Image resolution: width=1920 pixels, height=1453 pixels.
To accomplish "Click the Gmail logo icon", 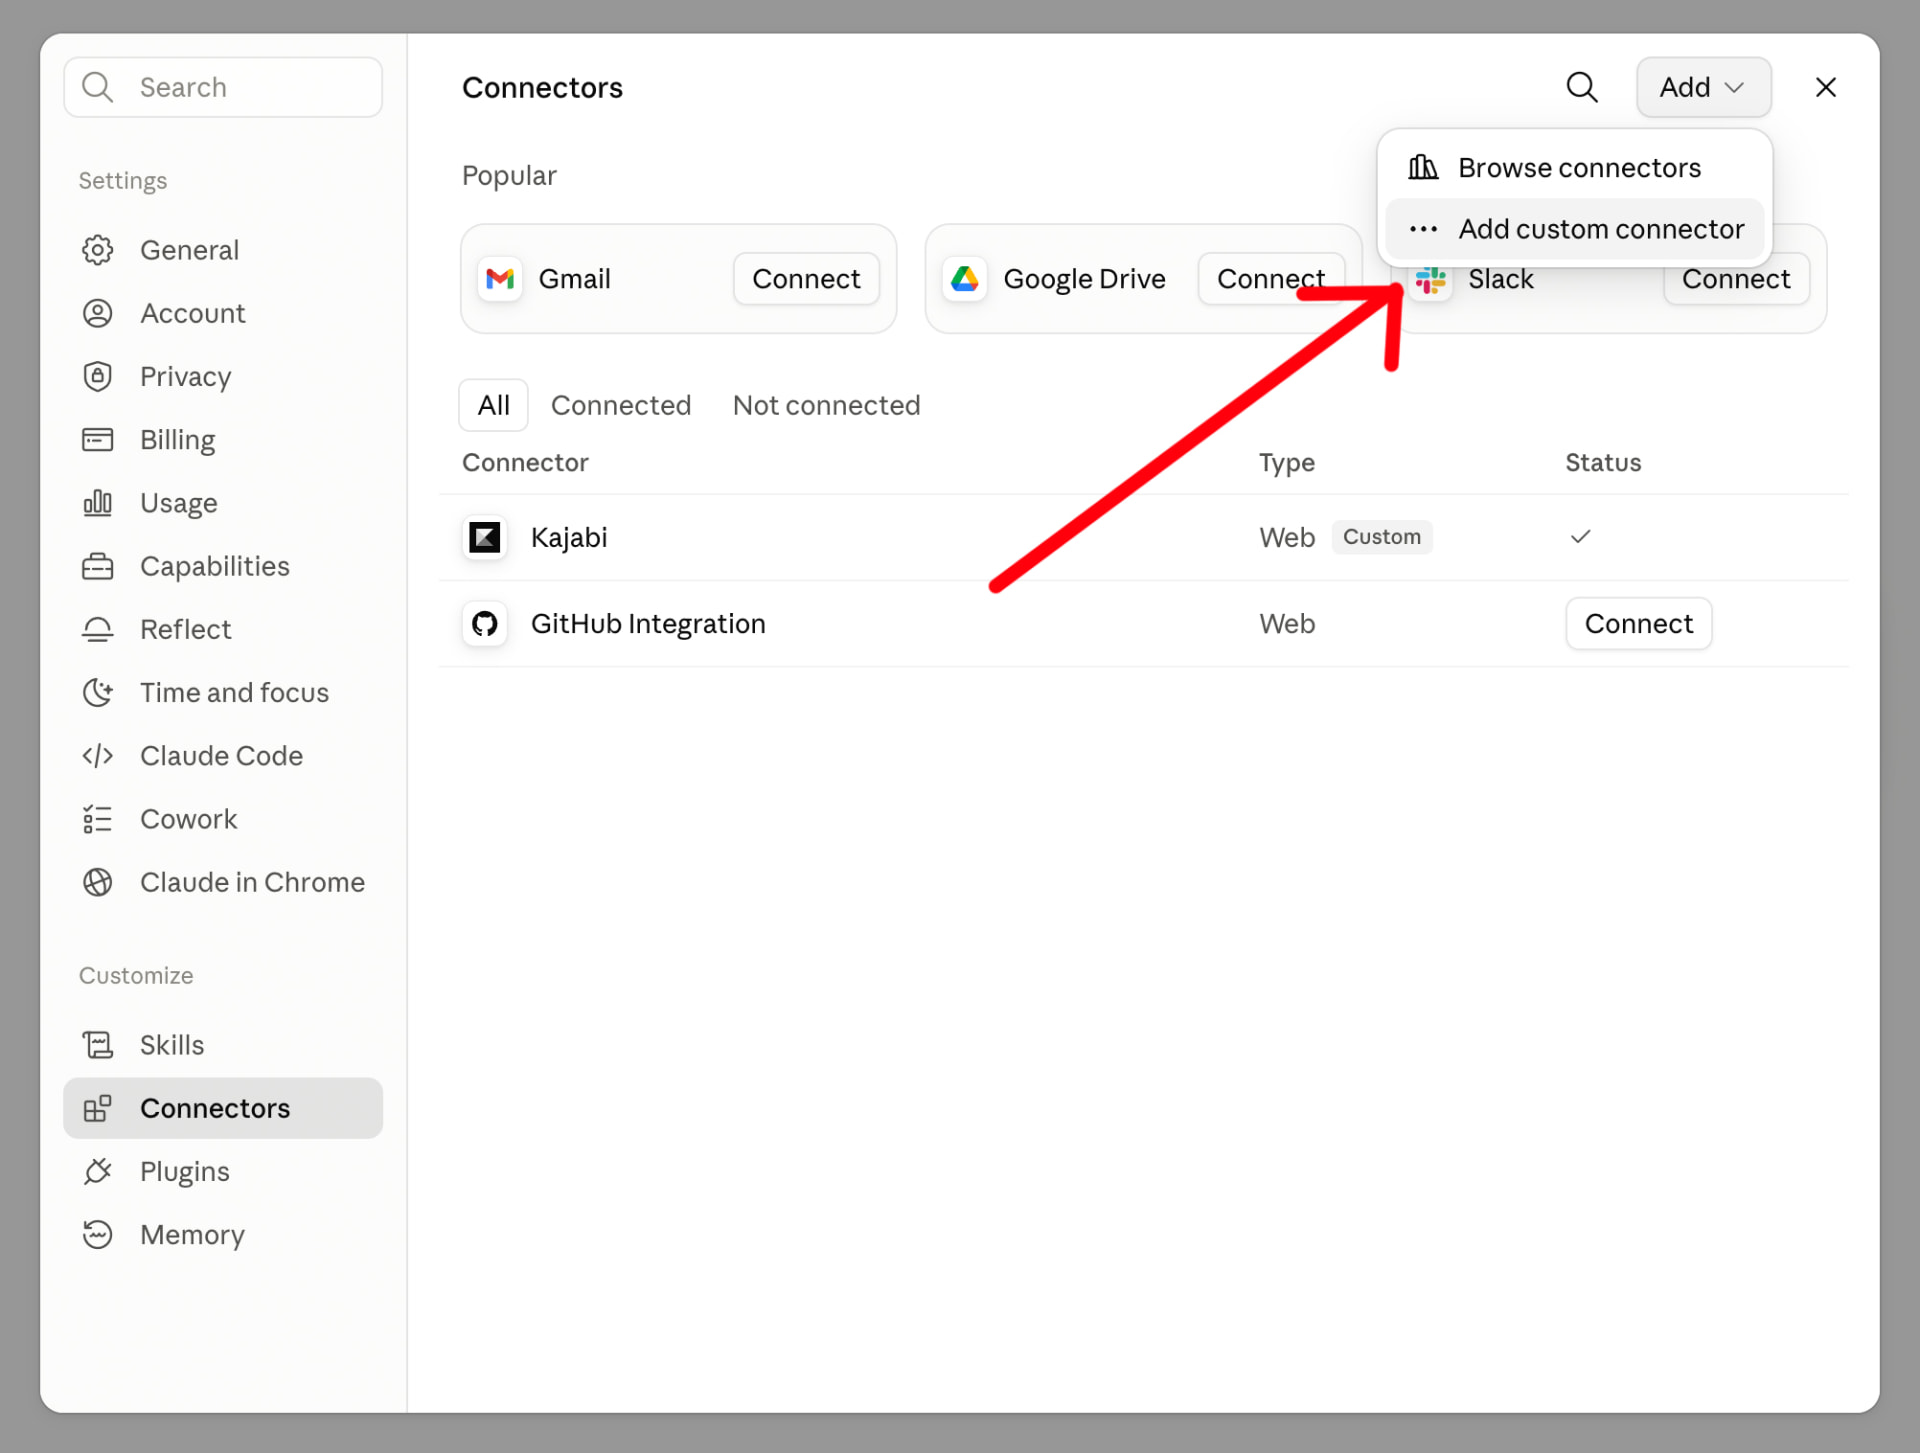I will pyautogui.click(x=500, y=279).
